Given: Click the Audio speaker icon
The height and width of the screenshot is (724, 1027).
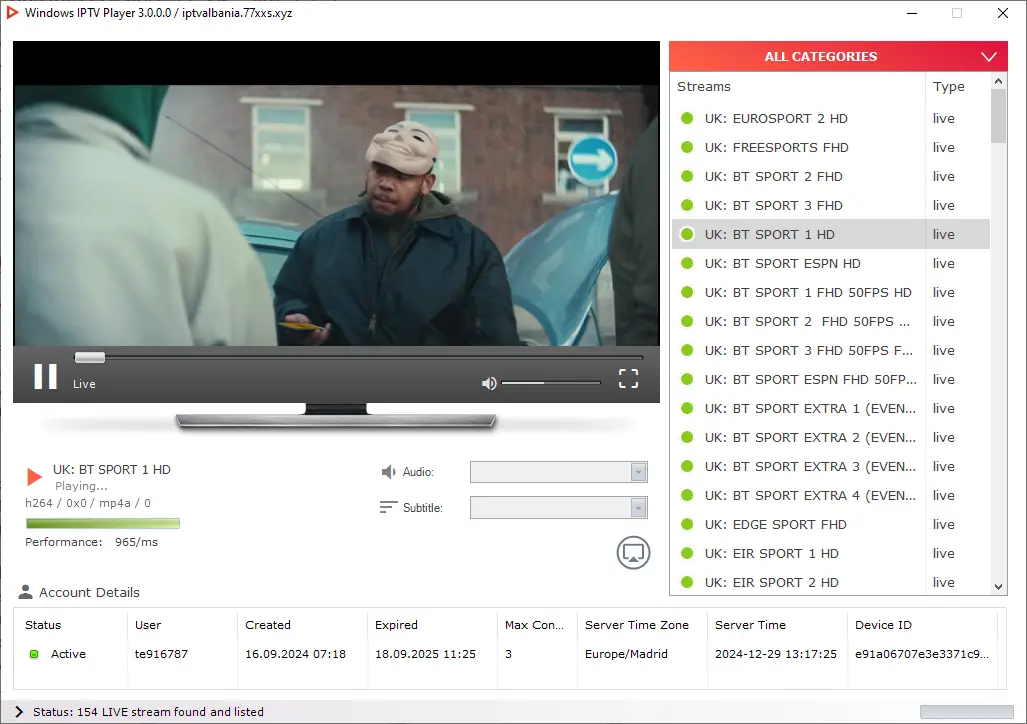Looking at the screenshot, I should [388, 472].
